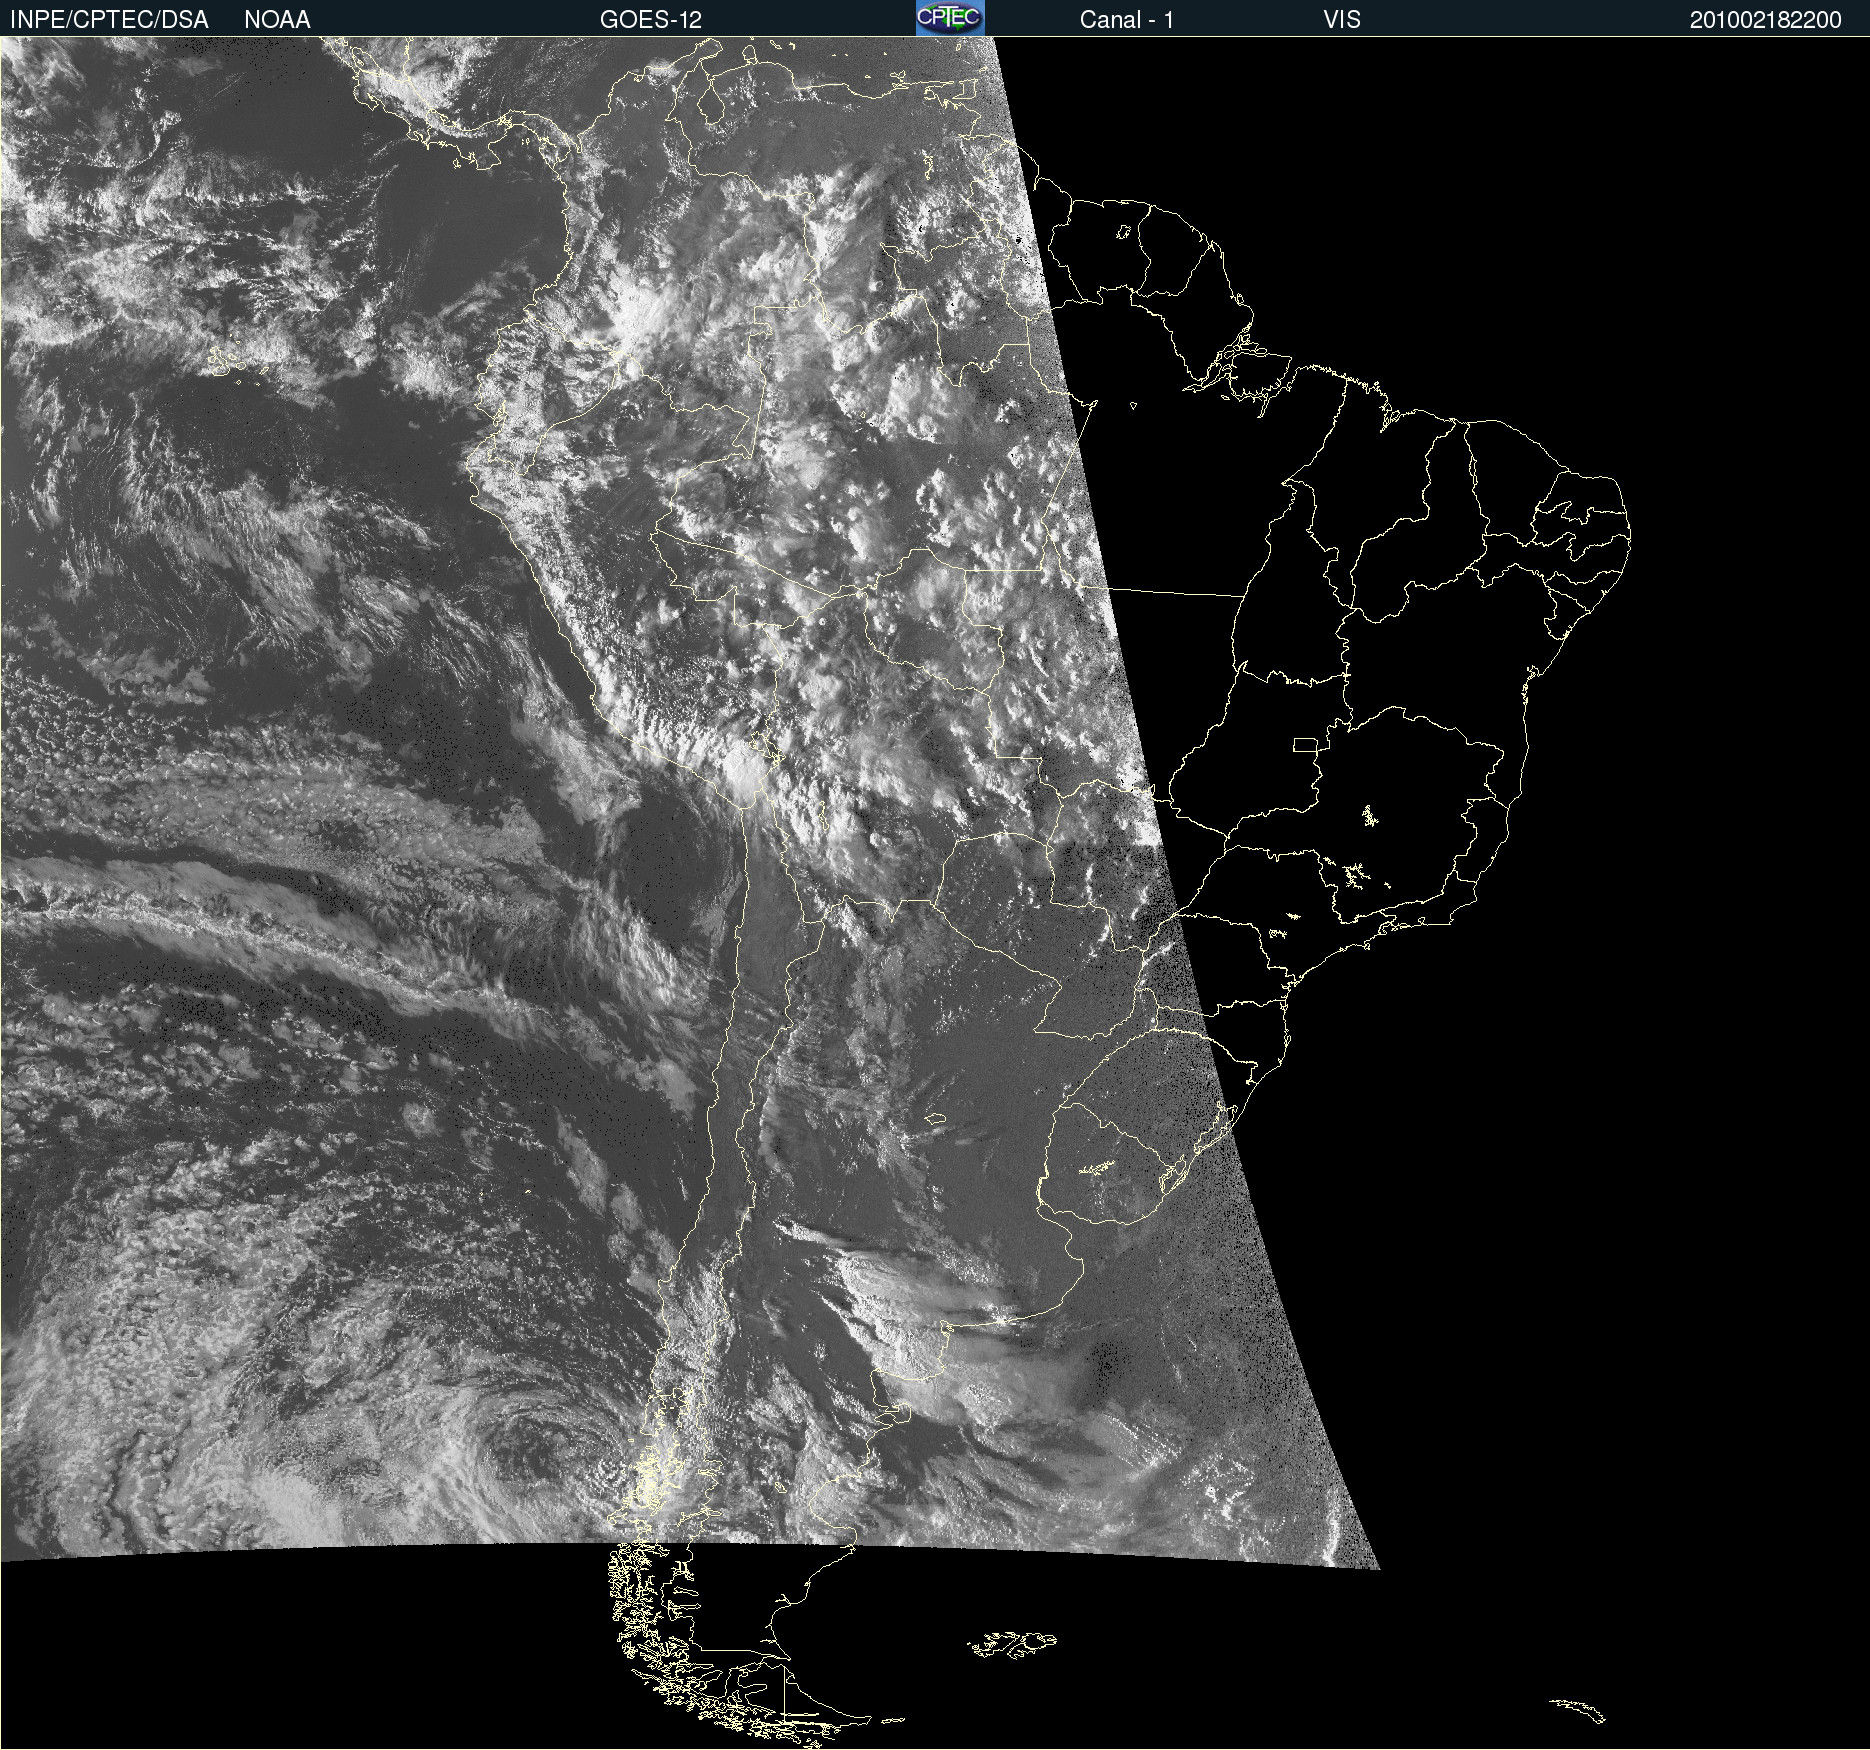Click the GOES-12 satellite label
Viewport: 1870px width, 1750px height.
coord(651,20)
